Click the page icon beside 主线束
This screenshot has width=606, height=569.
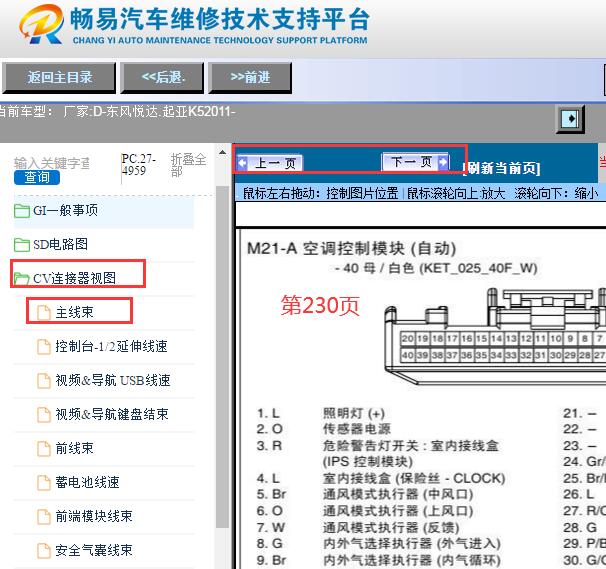tap(44, 313)
